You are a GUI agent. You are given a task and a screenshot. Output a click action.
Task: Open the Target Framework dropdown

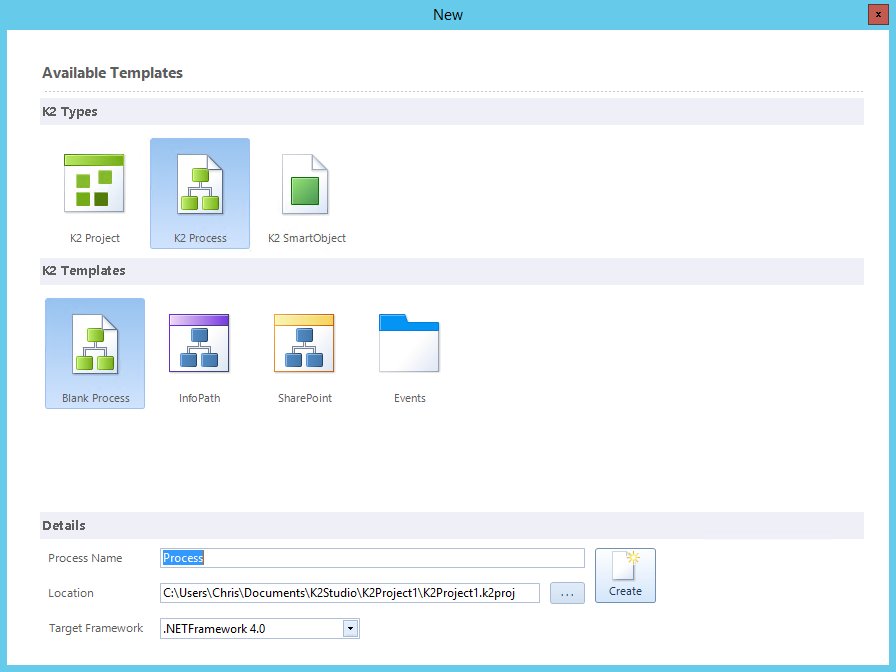click(350, 629)
